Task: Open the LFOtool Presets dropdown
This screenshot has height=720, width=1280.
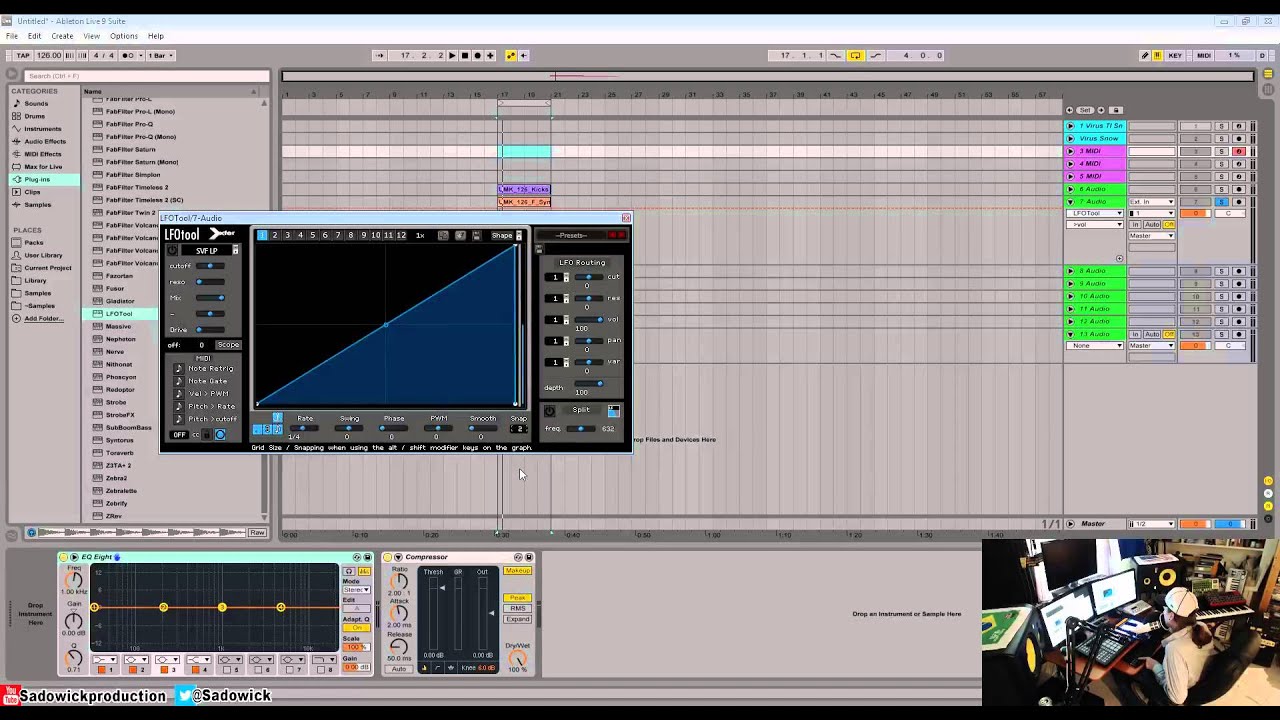Action: [571, 236]
